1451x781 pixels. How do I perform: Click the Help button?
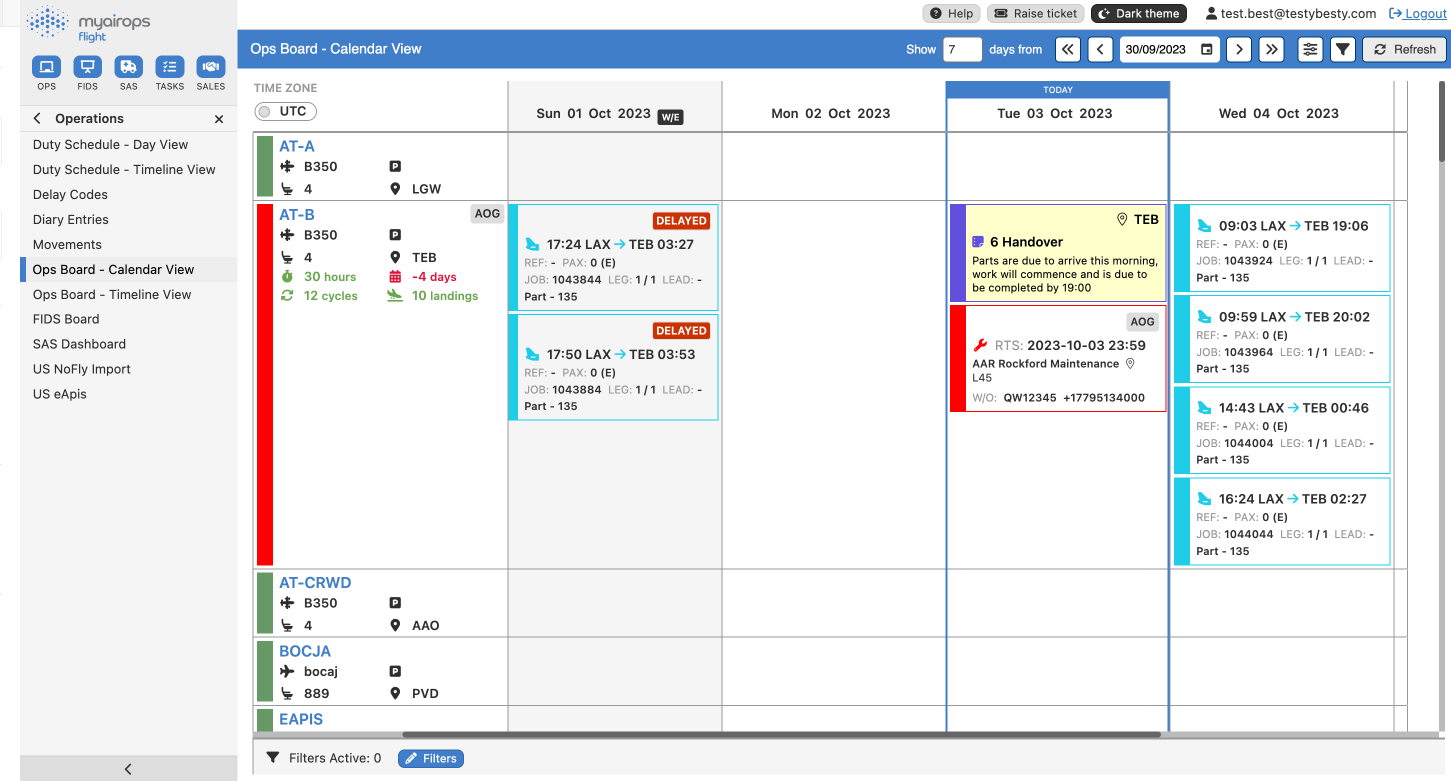[x=951, y=14]
